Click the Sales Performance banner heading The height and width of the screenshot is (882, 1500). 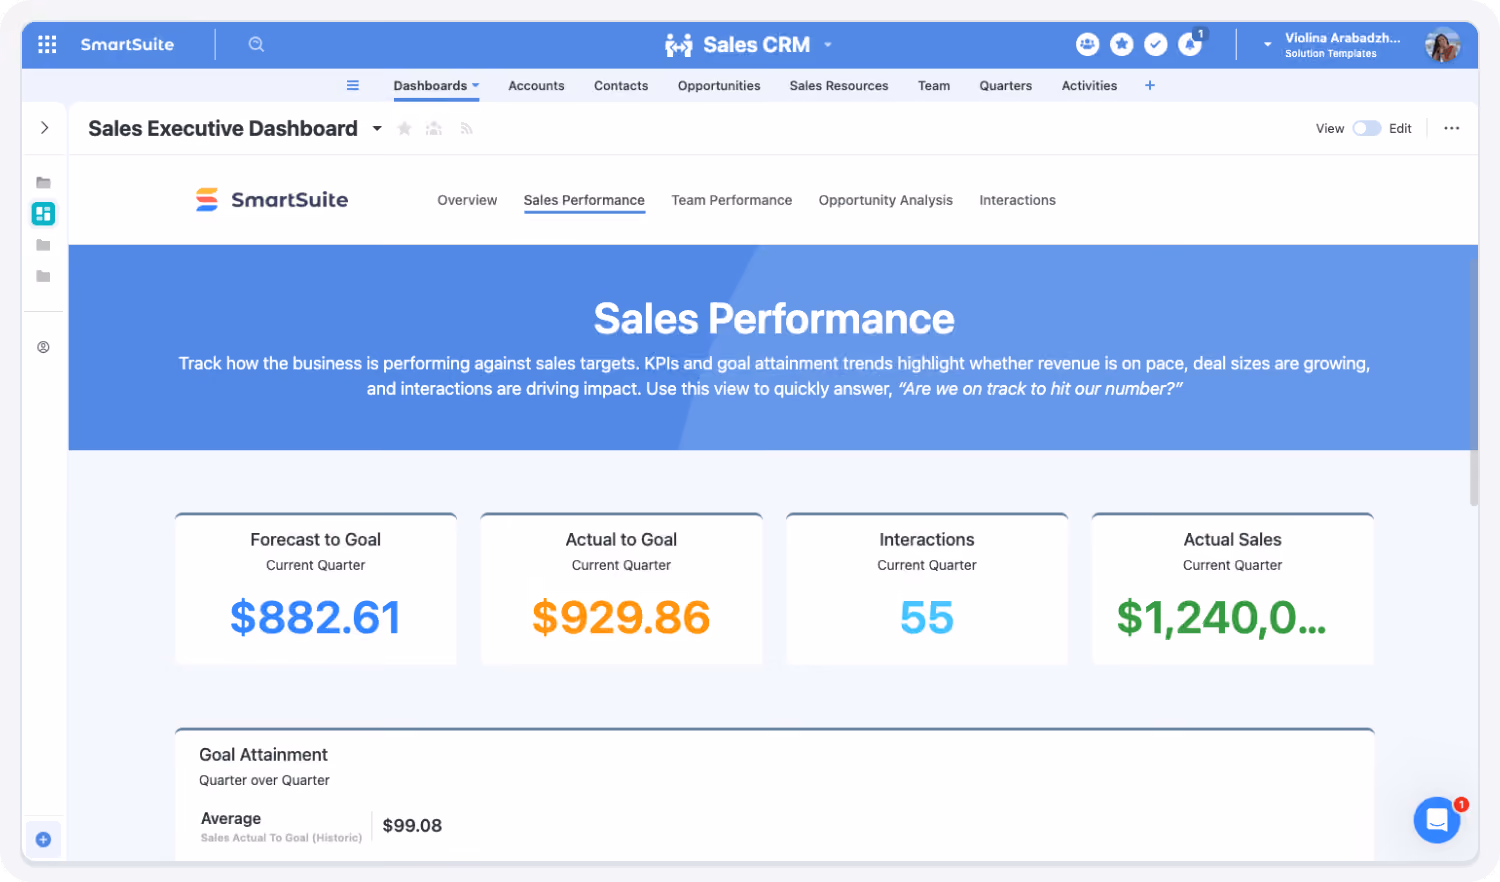[x=774, y=319]
